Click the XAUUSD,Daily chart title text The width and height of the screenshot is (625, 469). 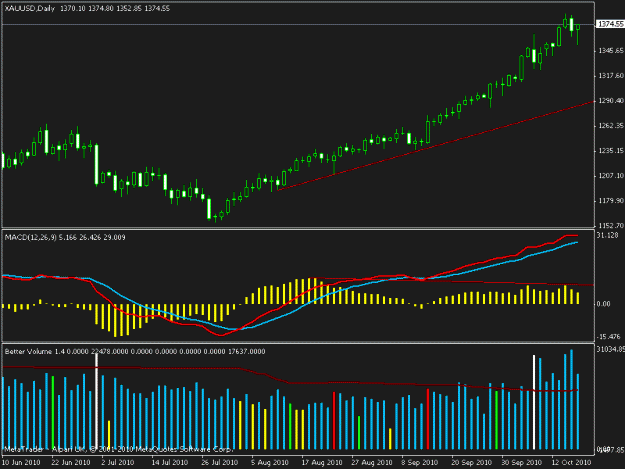coord(30,8)
